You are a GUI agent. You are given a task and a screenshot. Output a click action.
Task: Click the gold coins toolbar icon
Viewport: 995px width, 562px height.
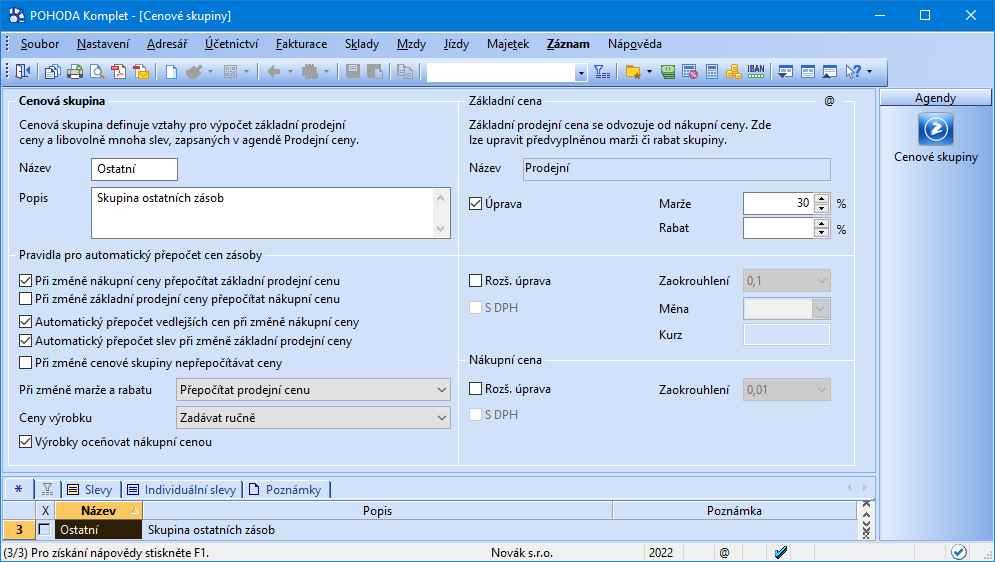tap(734, 72)
